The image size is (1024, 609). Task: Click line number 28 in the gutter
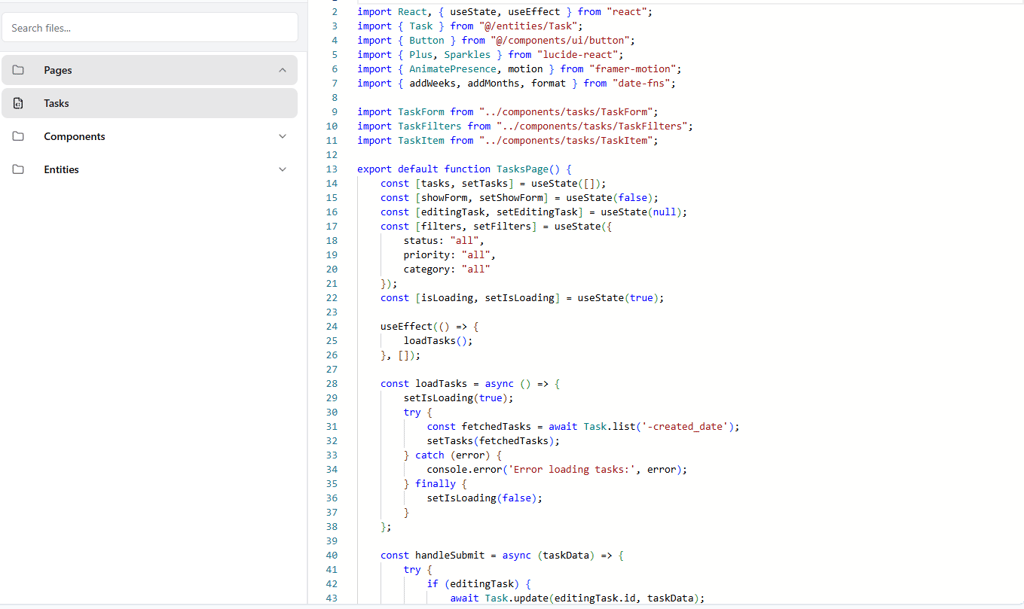click(x=332, y=384)
